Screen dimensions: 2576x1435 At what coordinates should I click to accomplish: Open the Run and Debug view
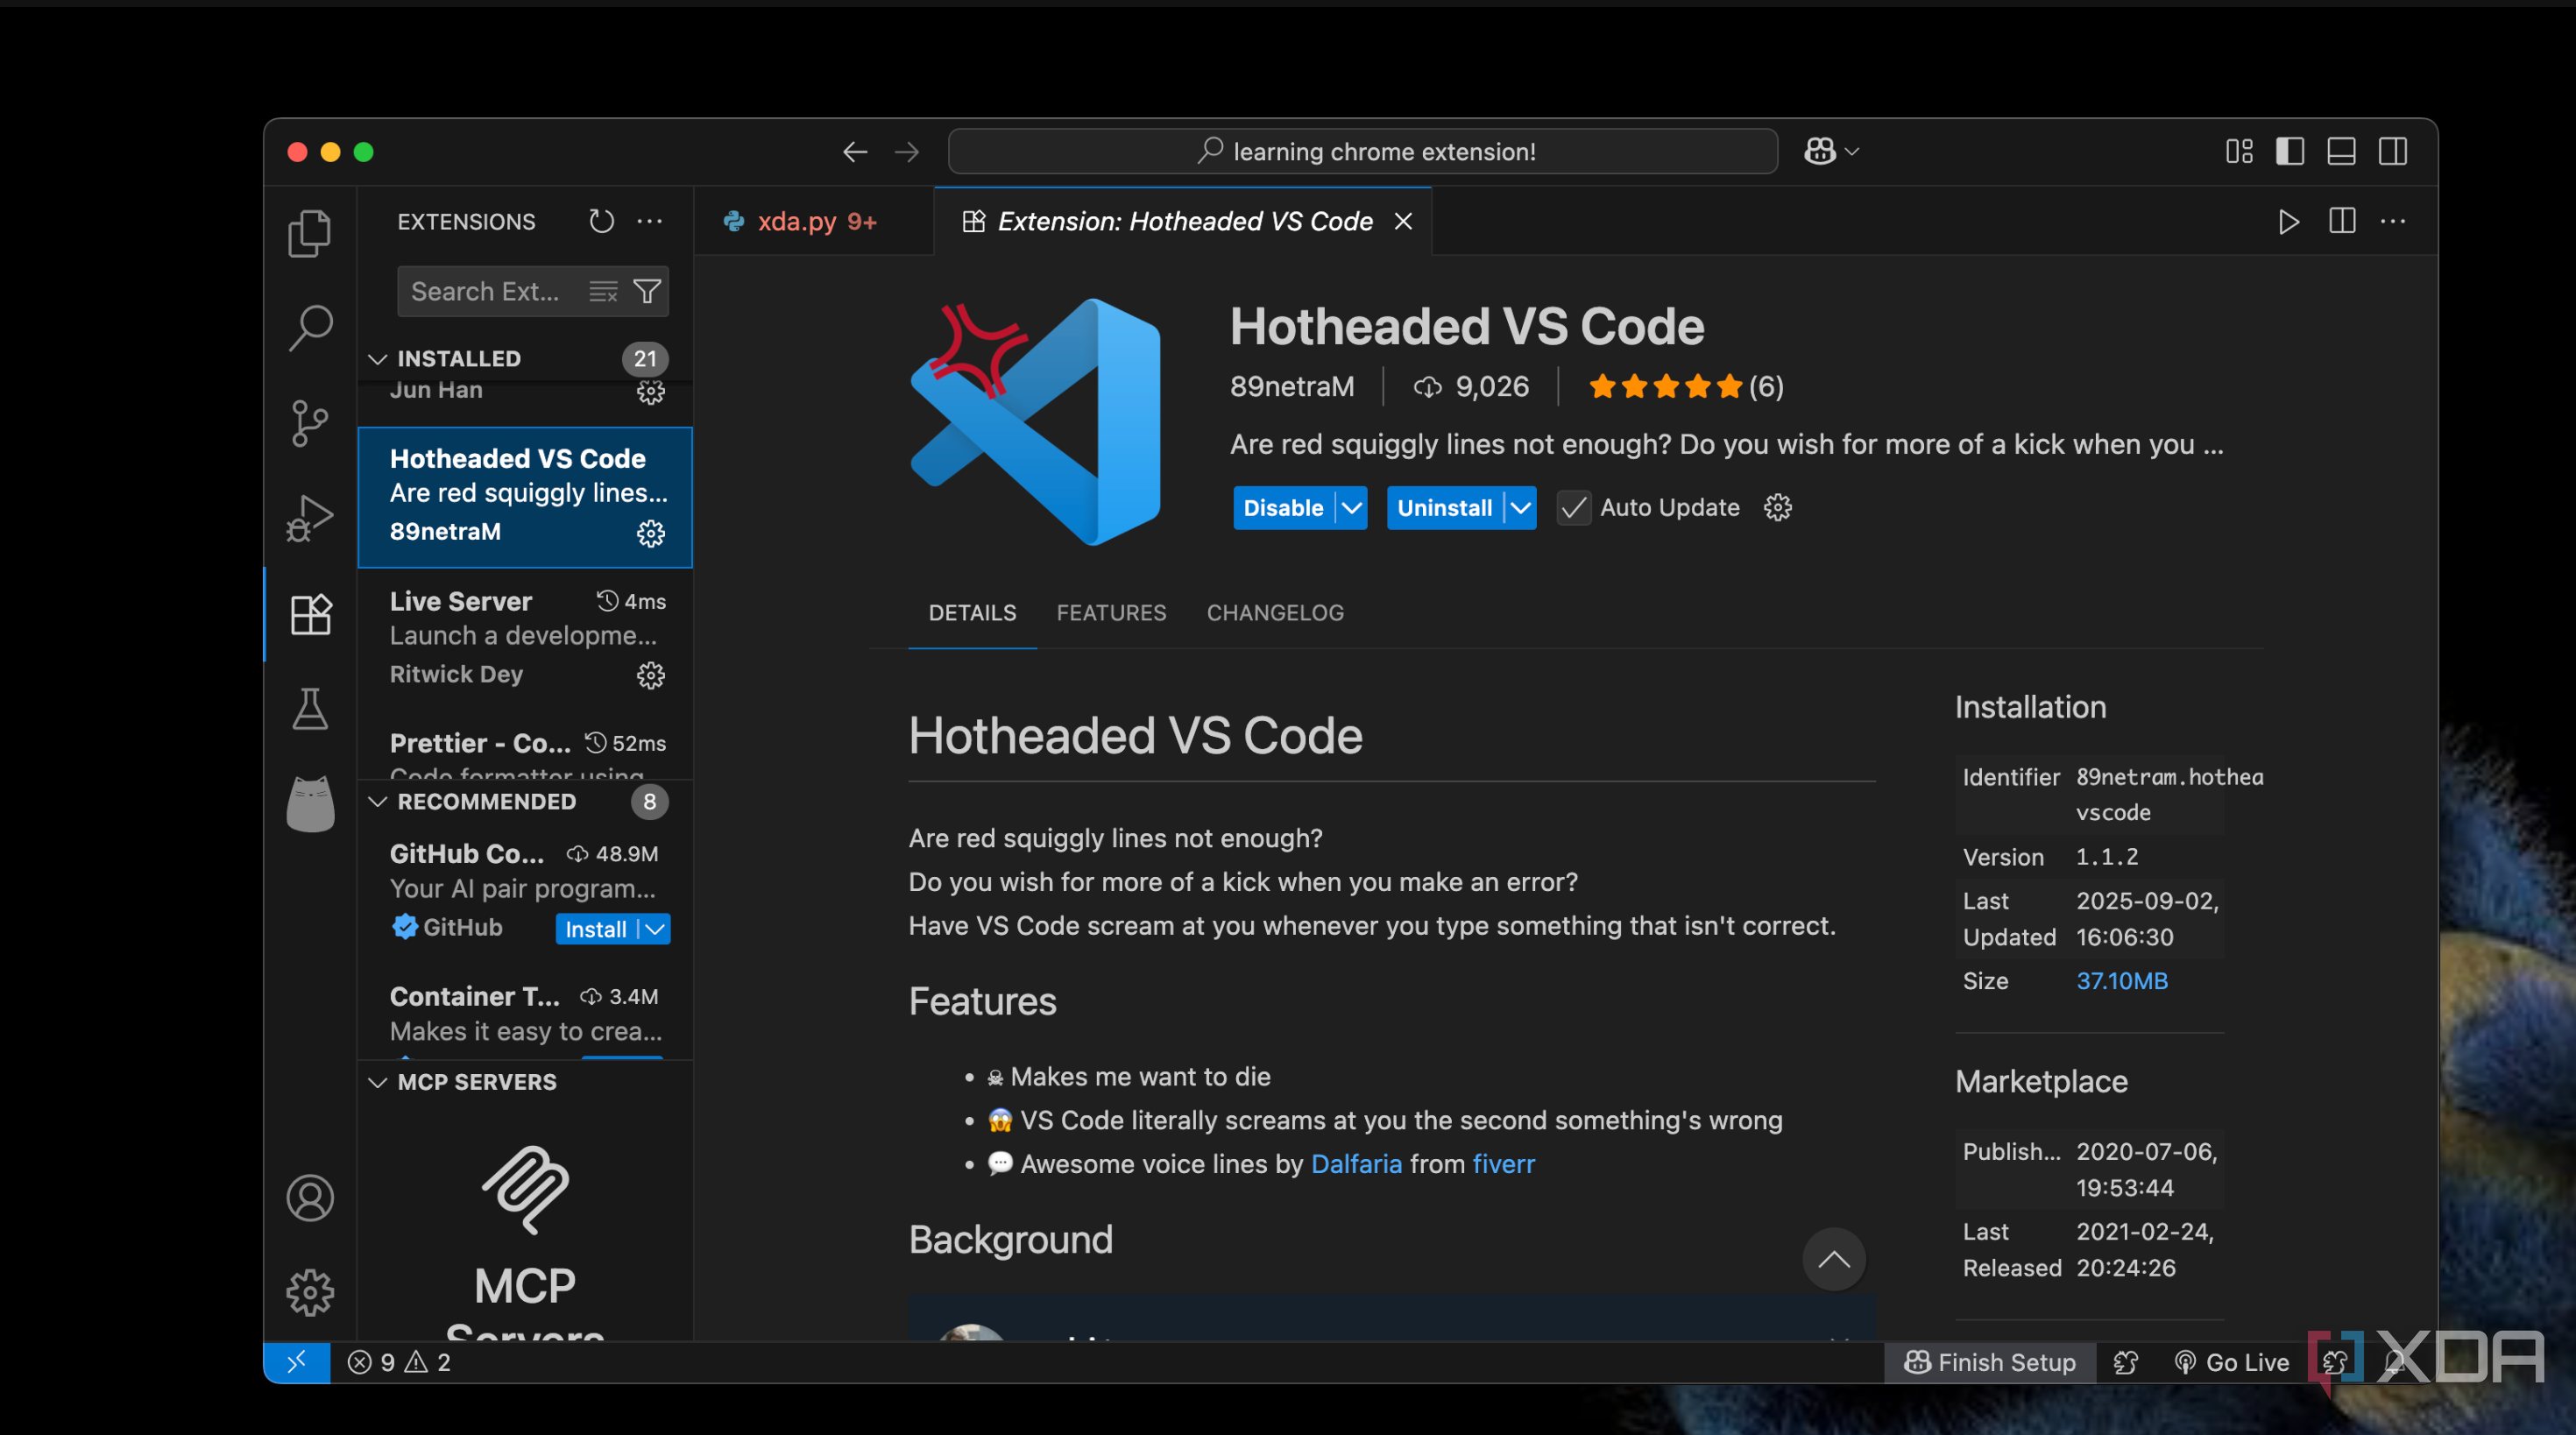pos(310,518)
